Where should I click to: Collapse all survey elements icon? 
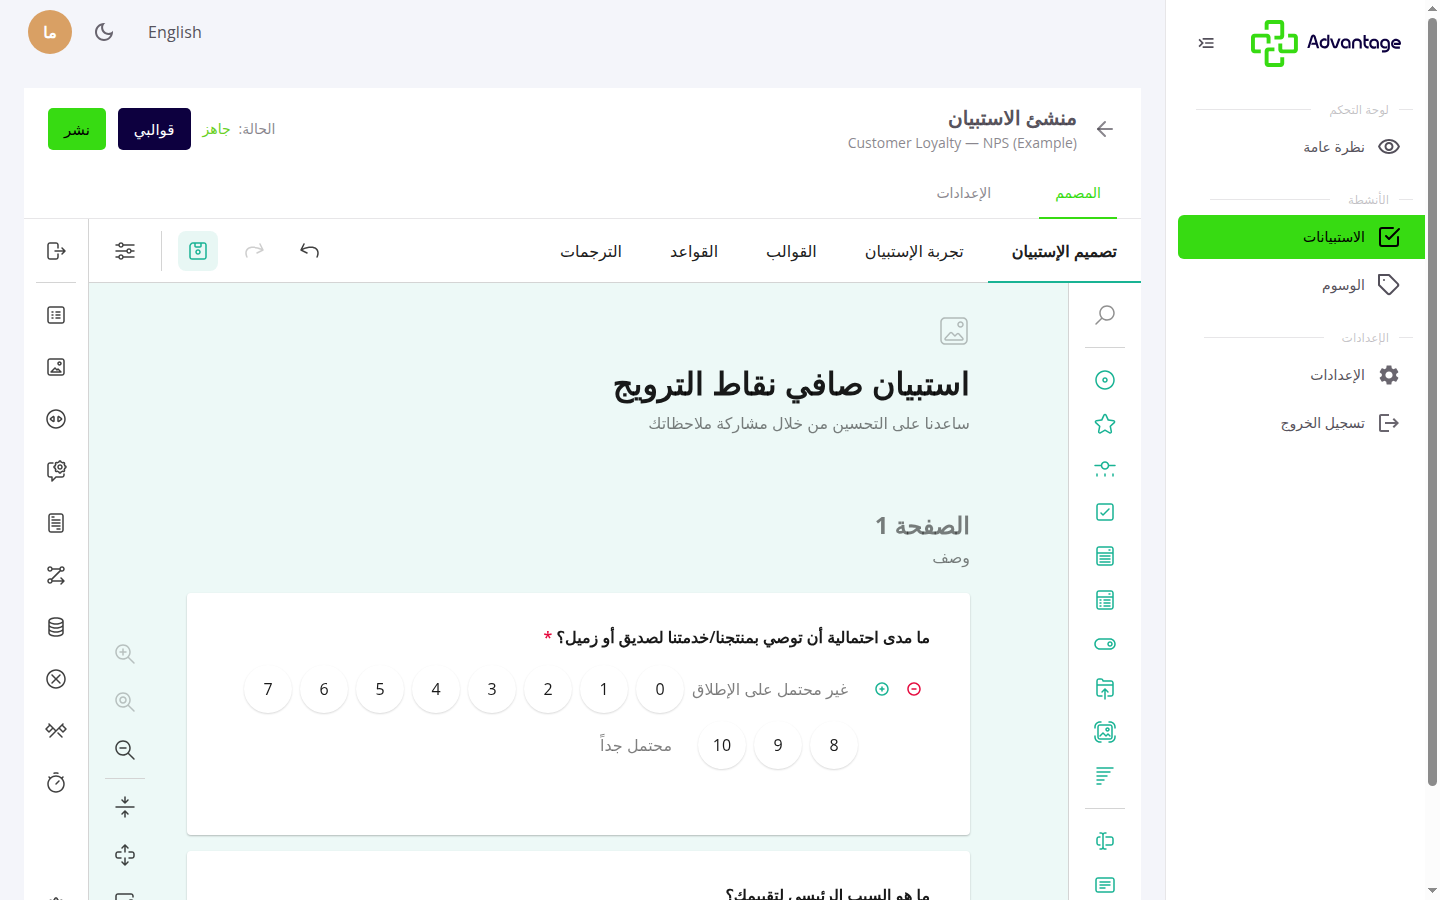tap(125, 807)
